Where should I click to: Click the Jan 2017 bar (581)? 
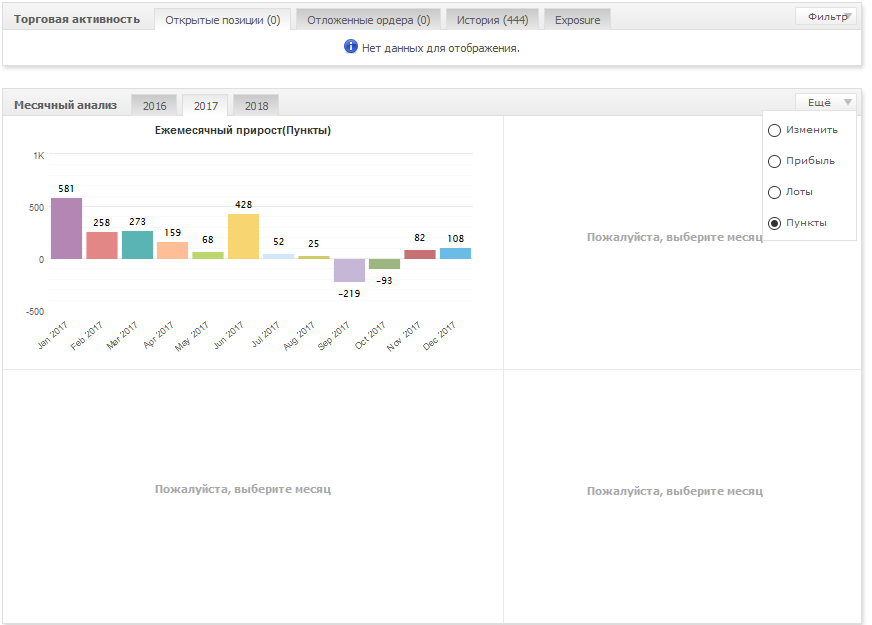(67, 229)
